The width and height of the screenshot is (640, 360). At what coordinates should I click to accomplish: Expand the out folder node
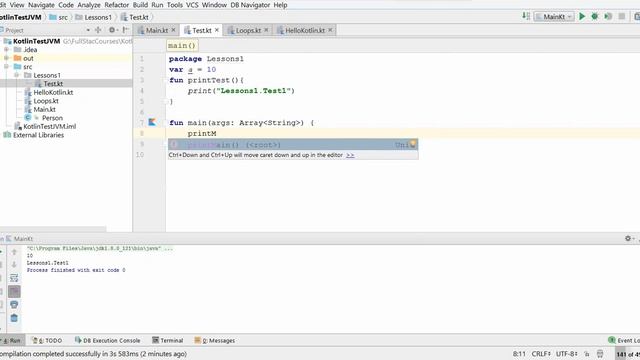click(6, 58)
